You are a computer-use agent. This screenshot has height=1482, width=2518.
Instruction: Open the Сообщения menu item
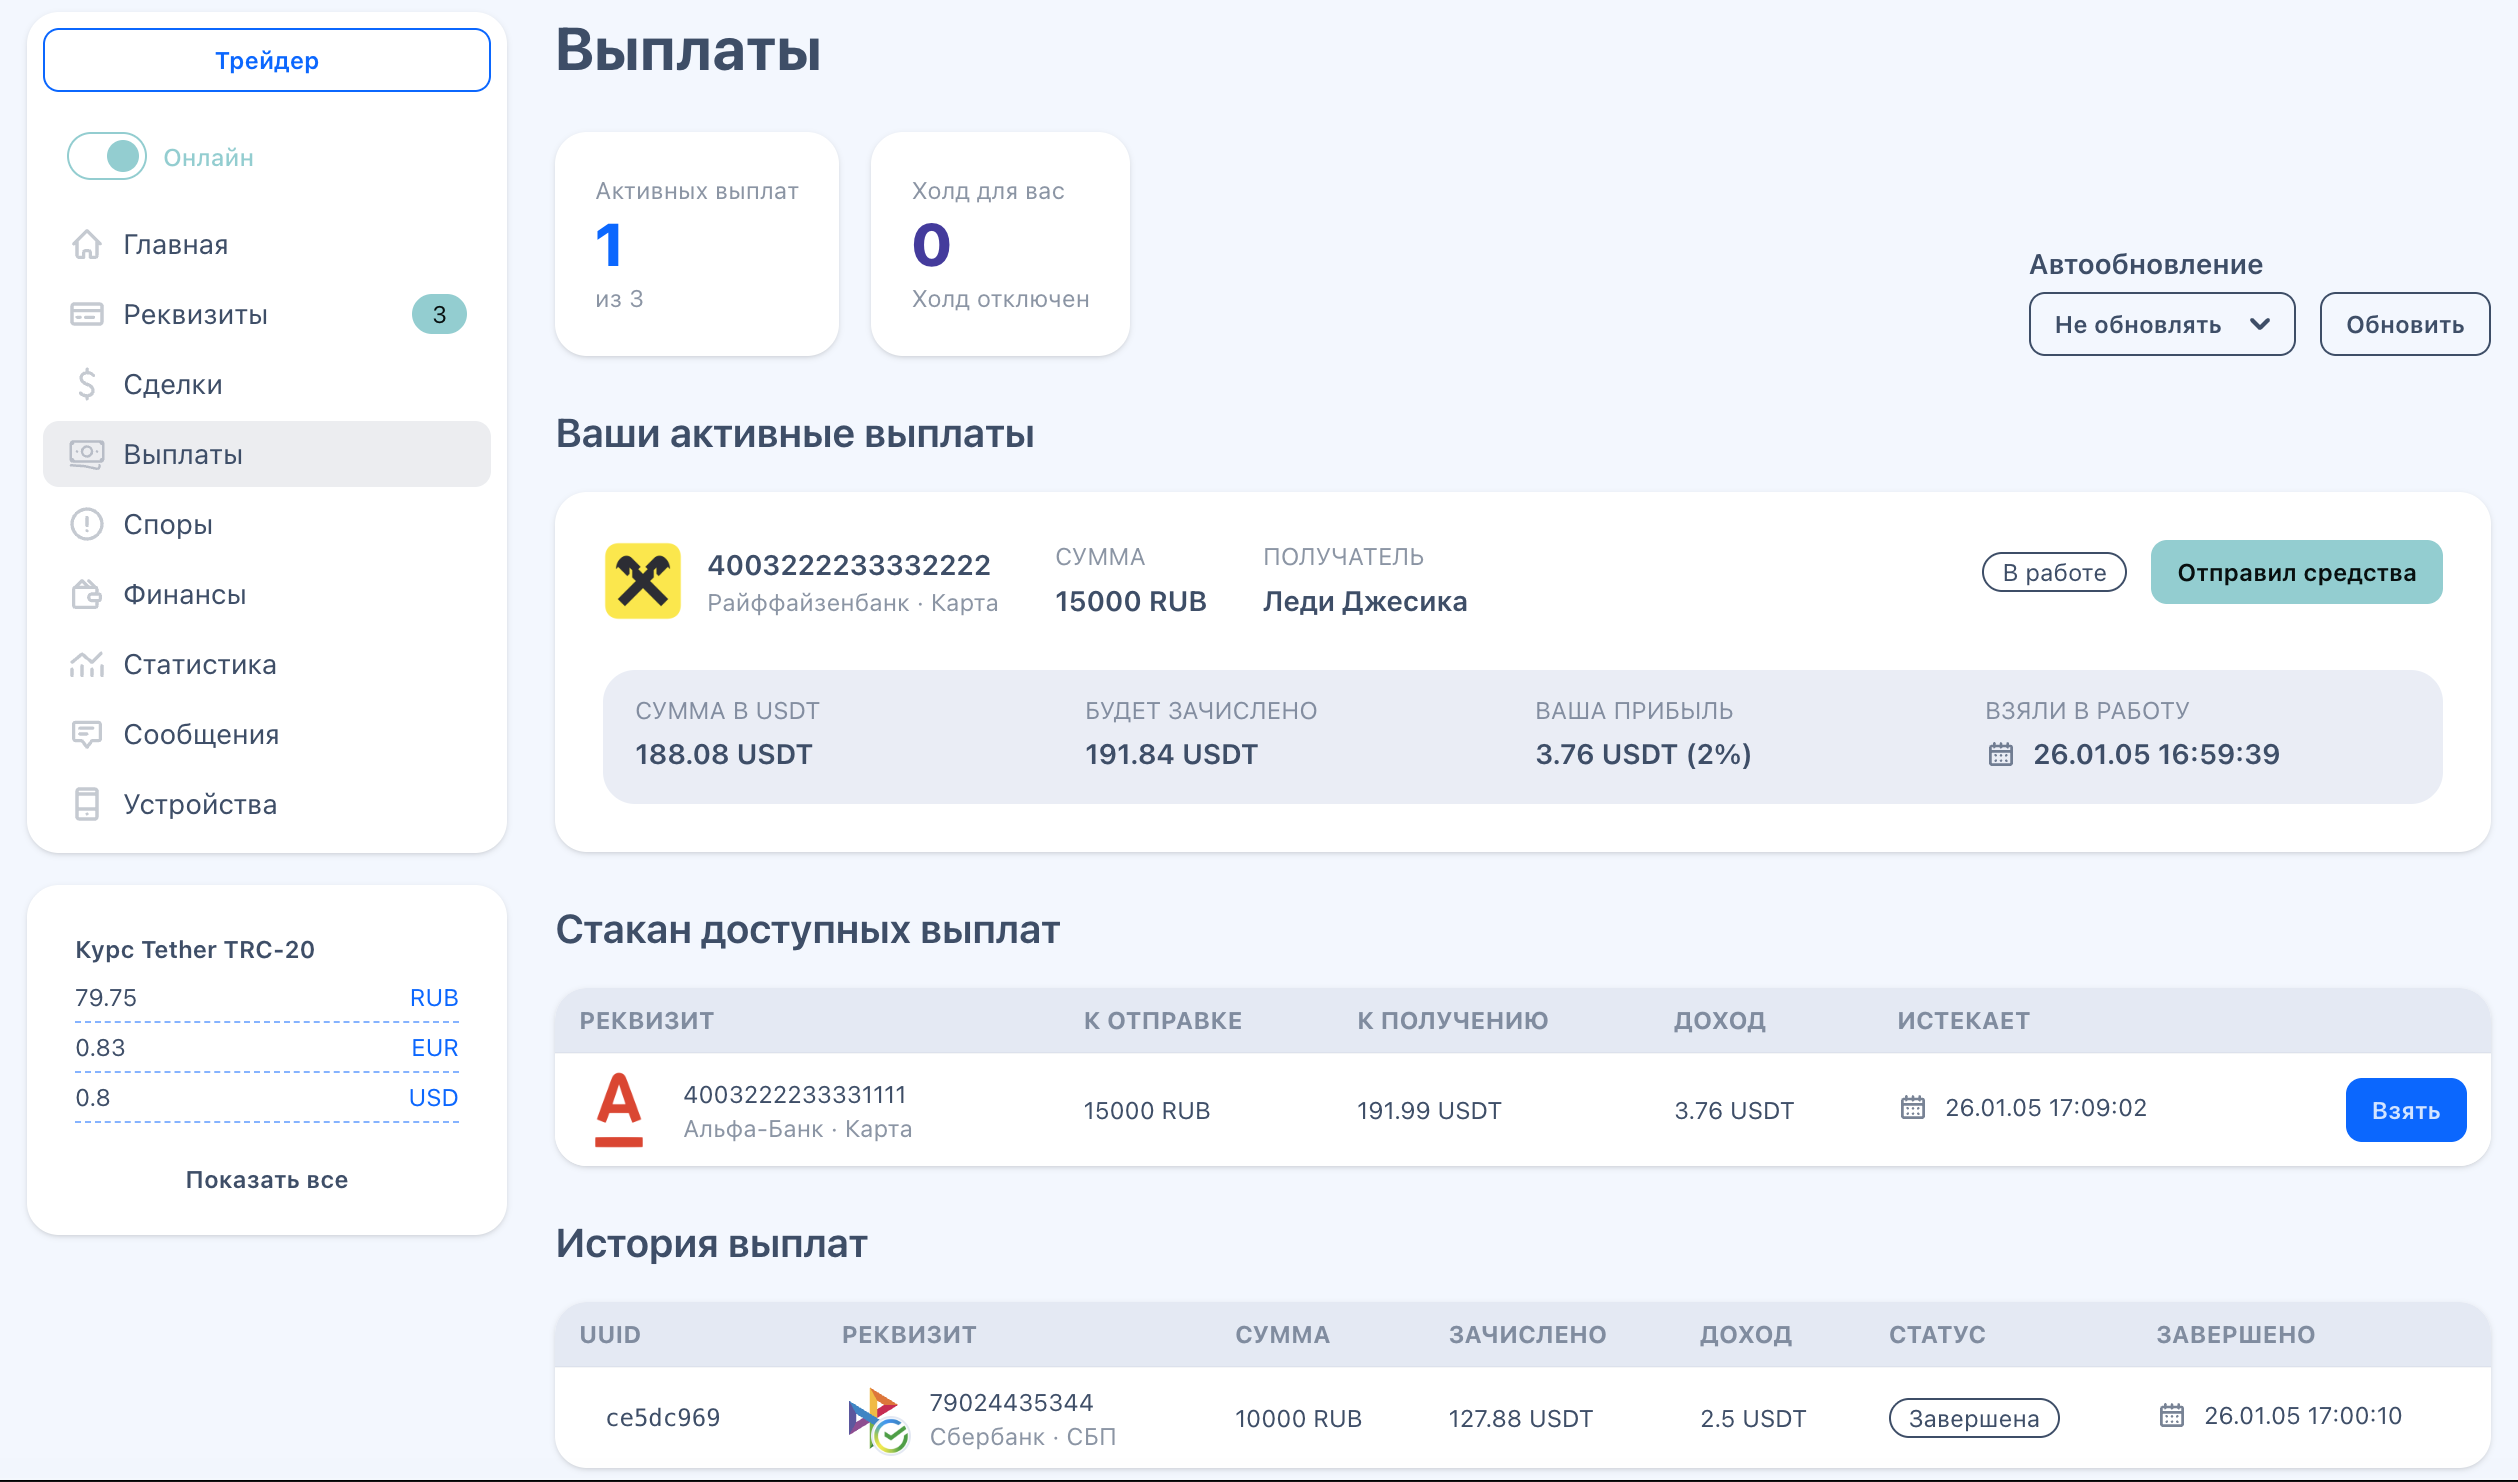(x=201, y=735)
